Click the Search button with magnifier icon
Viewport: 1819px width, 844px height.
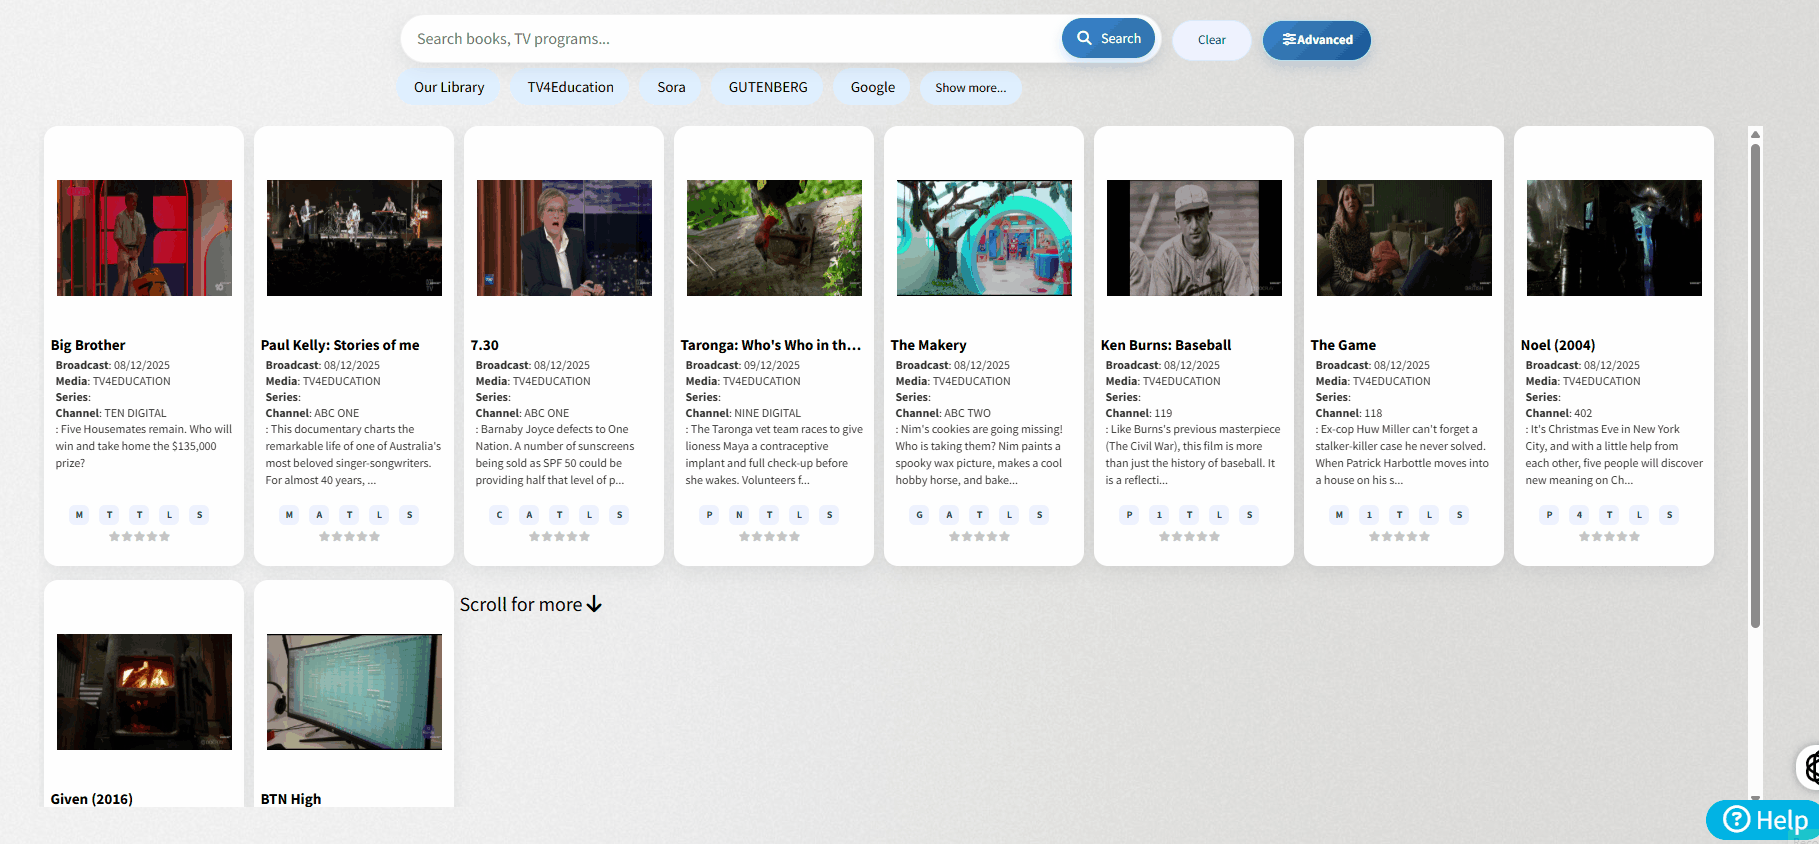1108,39
